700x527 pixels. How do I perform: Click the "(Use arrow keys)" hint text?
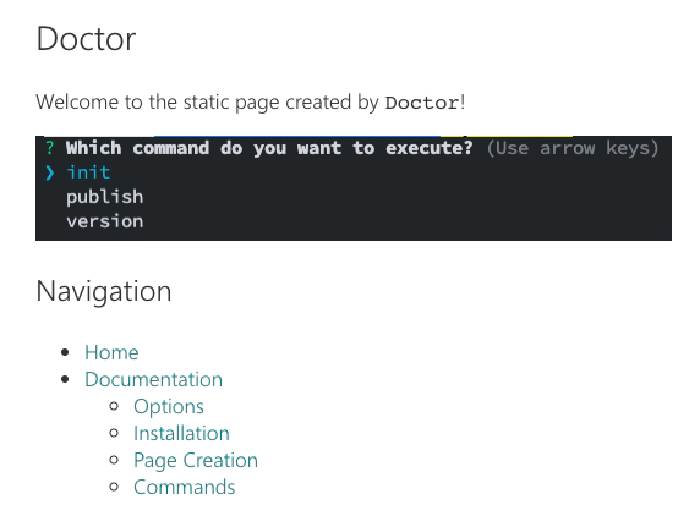point(572,148)
